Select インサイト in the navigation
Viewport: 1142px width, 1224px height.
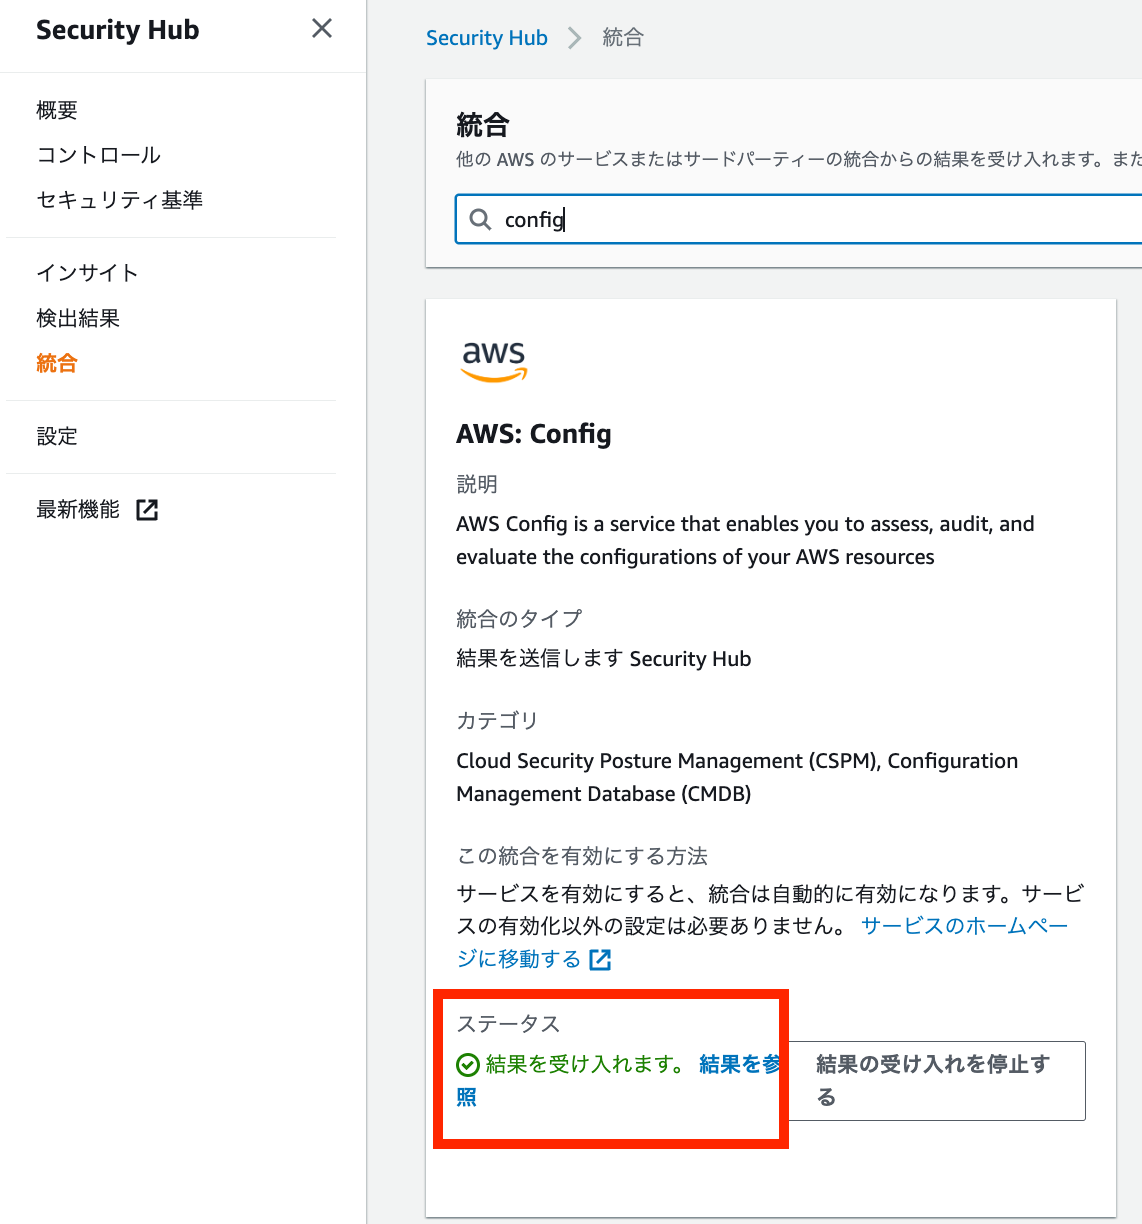pos(87,272)
